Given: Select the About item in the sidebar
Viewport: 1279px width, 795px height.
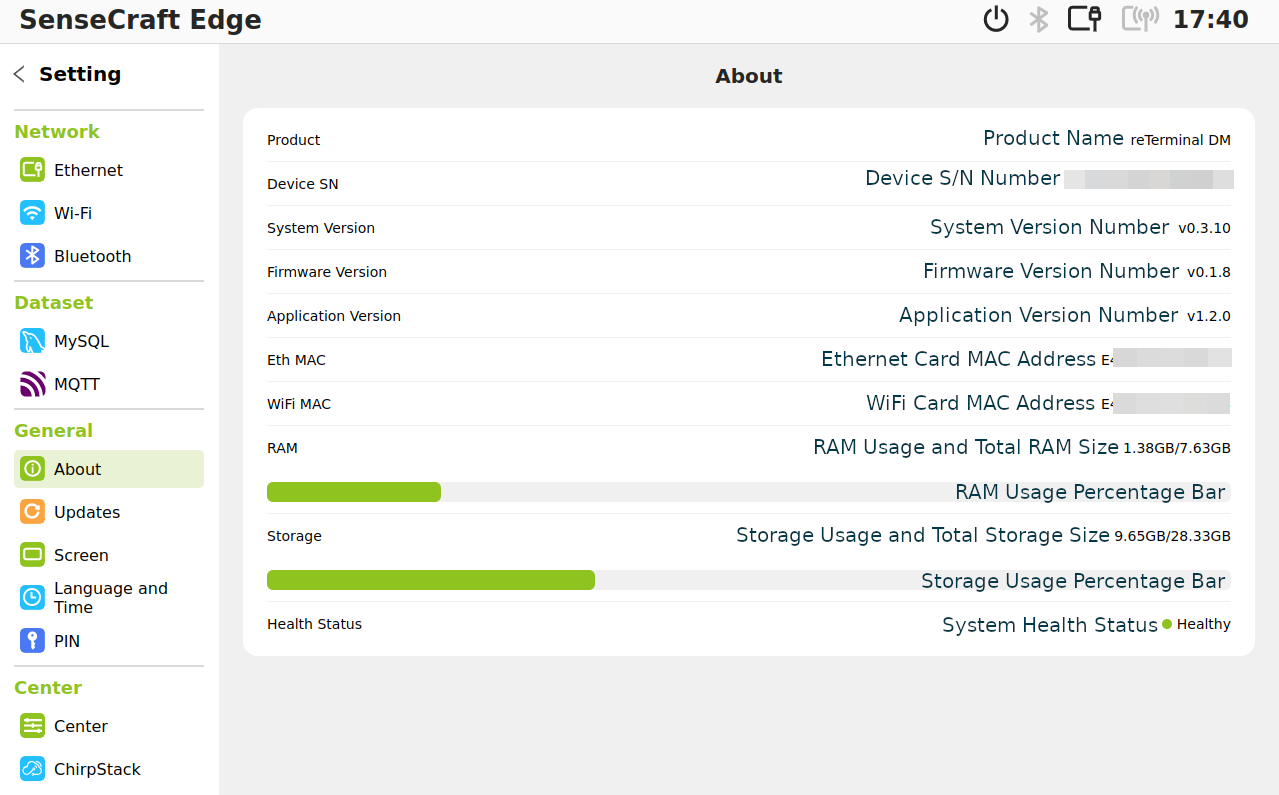Looking at the screenshot, I should (x=109, y=469).
